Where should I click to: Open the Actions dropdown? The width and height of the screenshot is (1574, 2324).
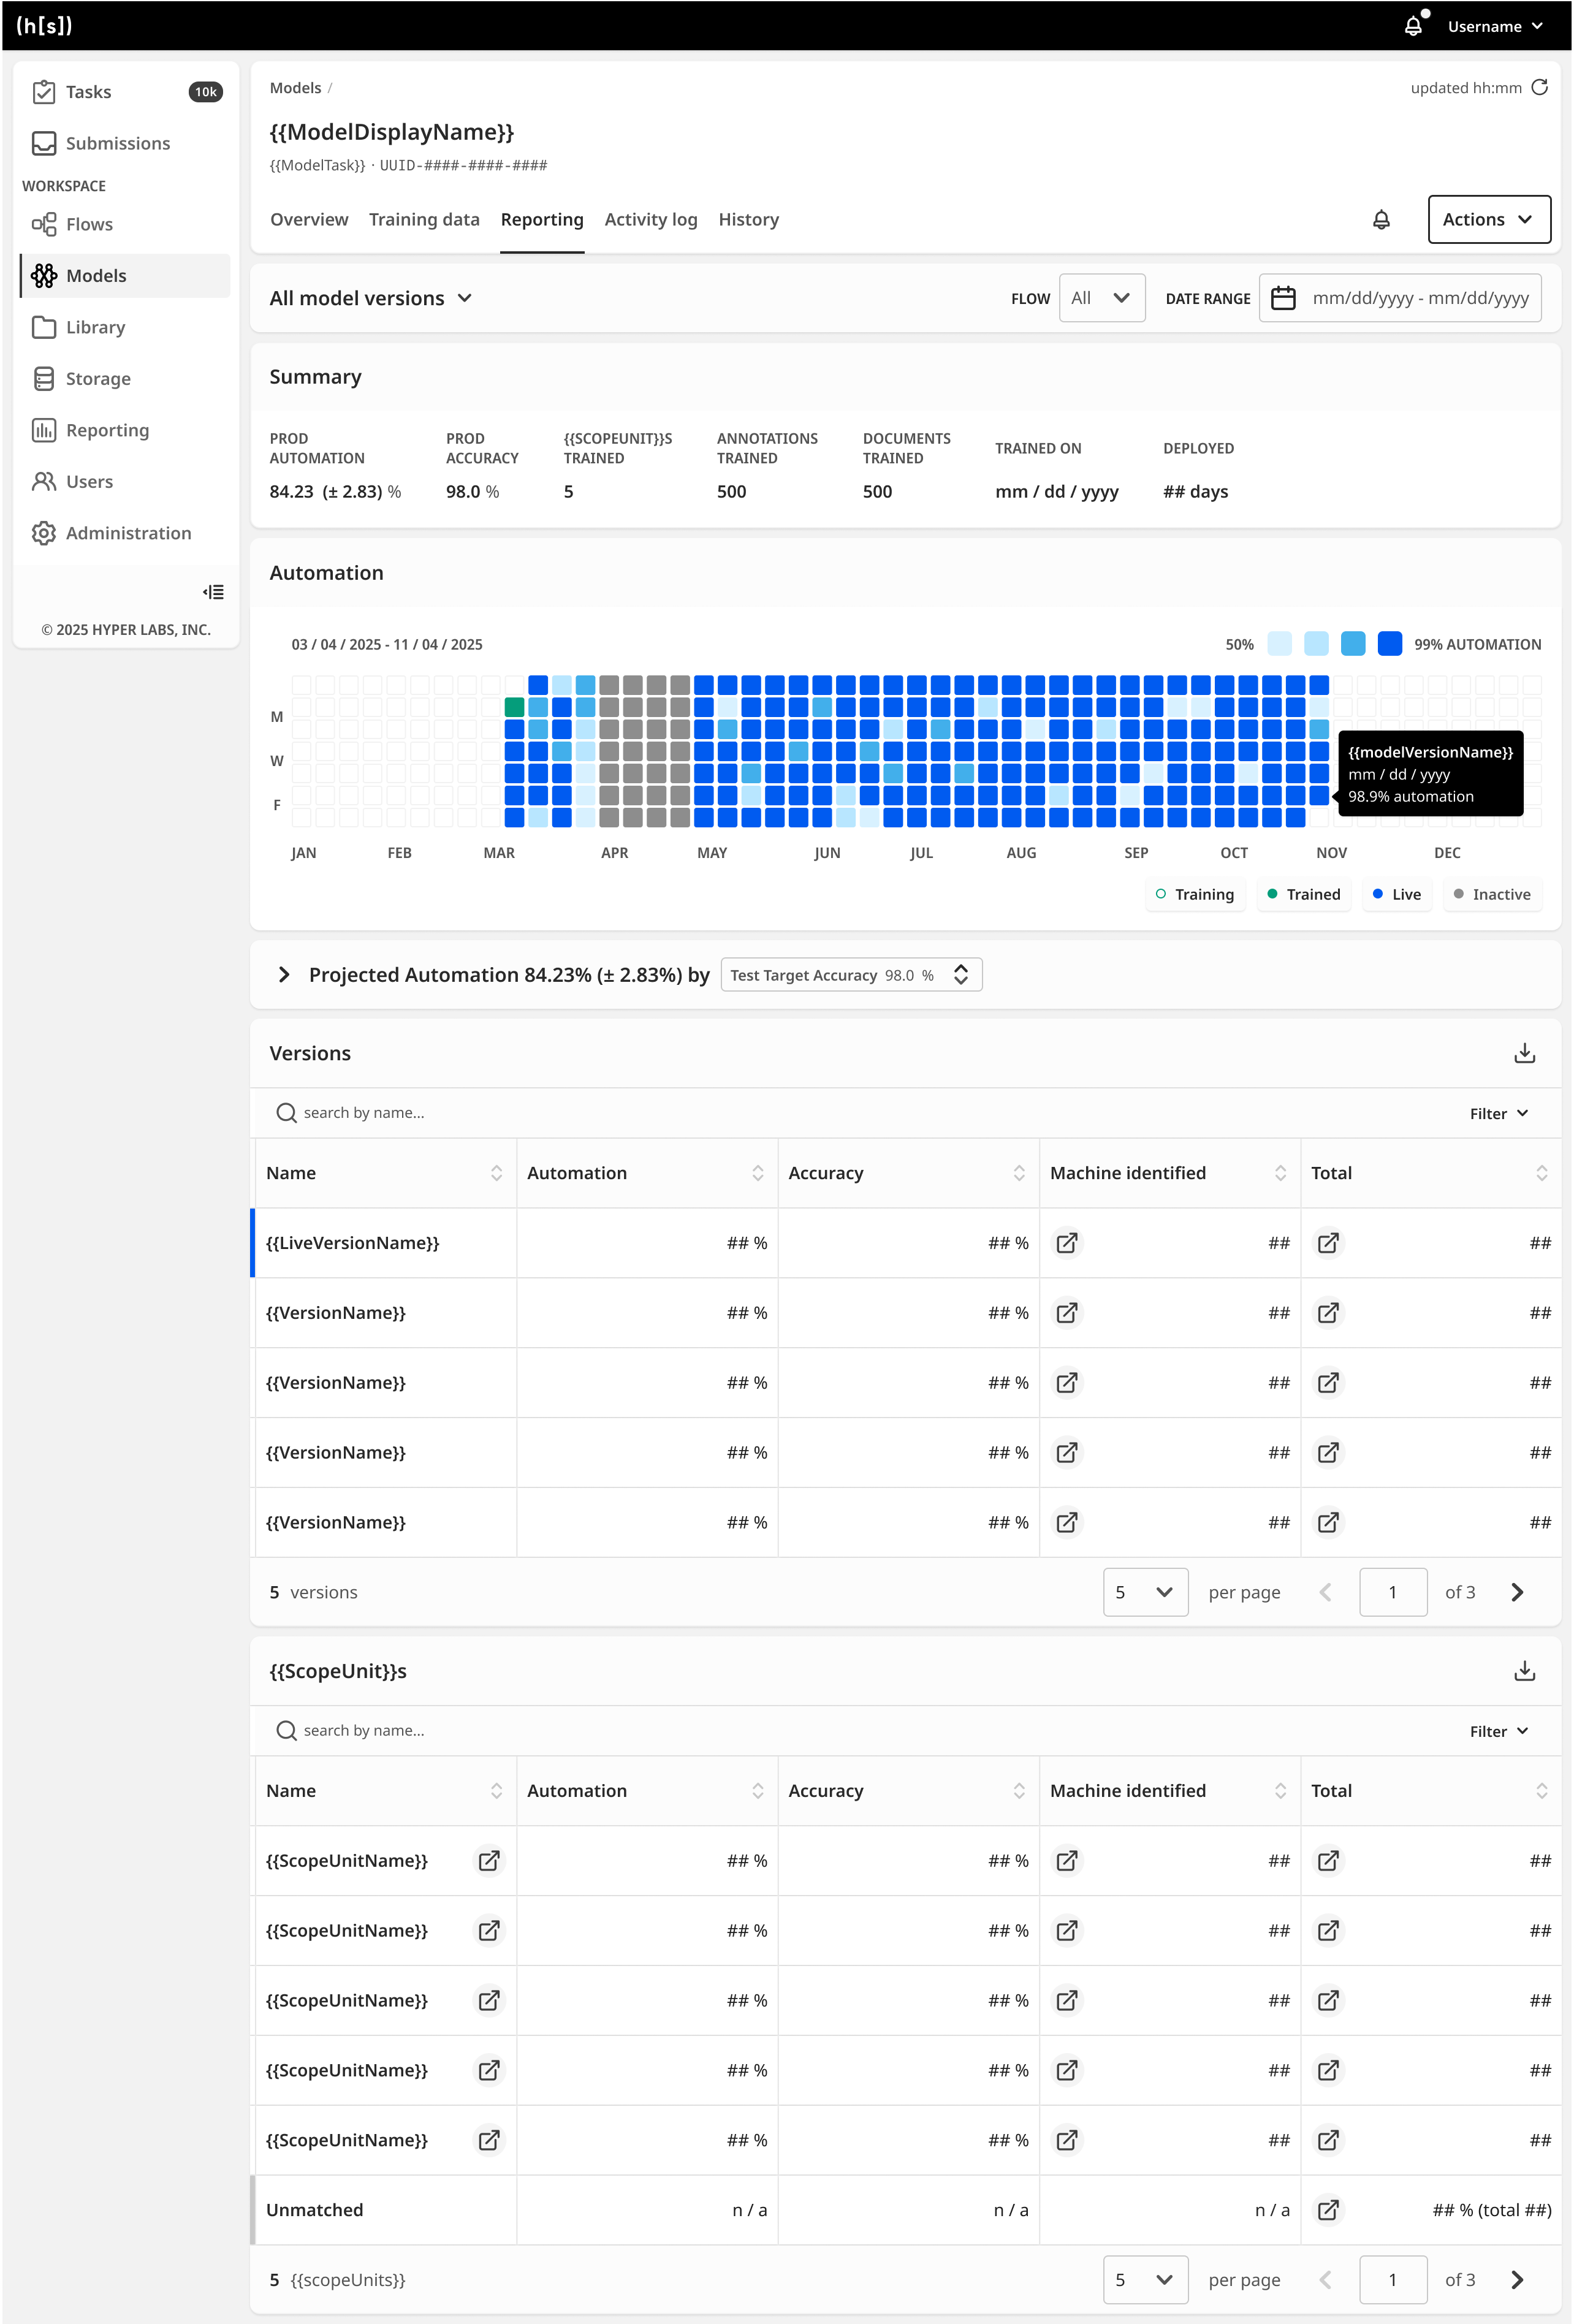pos(1488,219)
